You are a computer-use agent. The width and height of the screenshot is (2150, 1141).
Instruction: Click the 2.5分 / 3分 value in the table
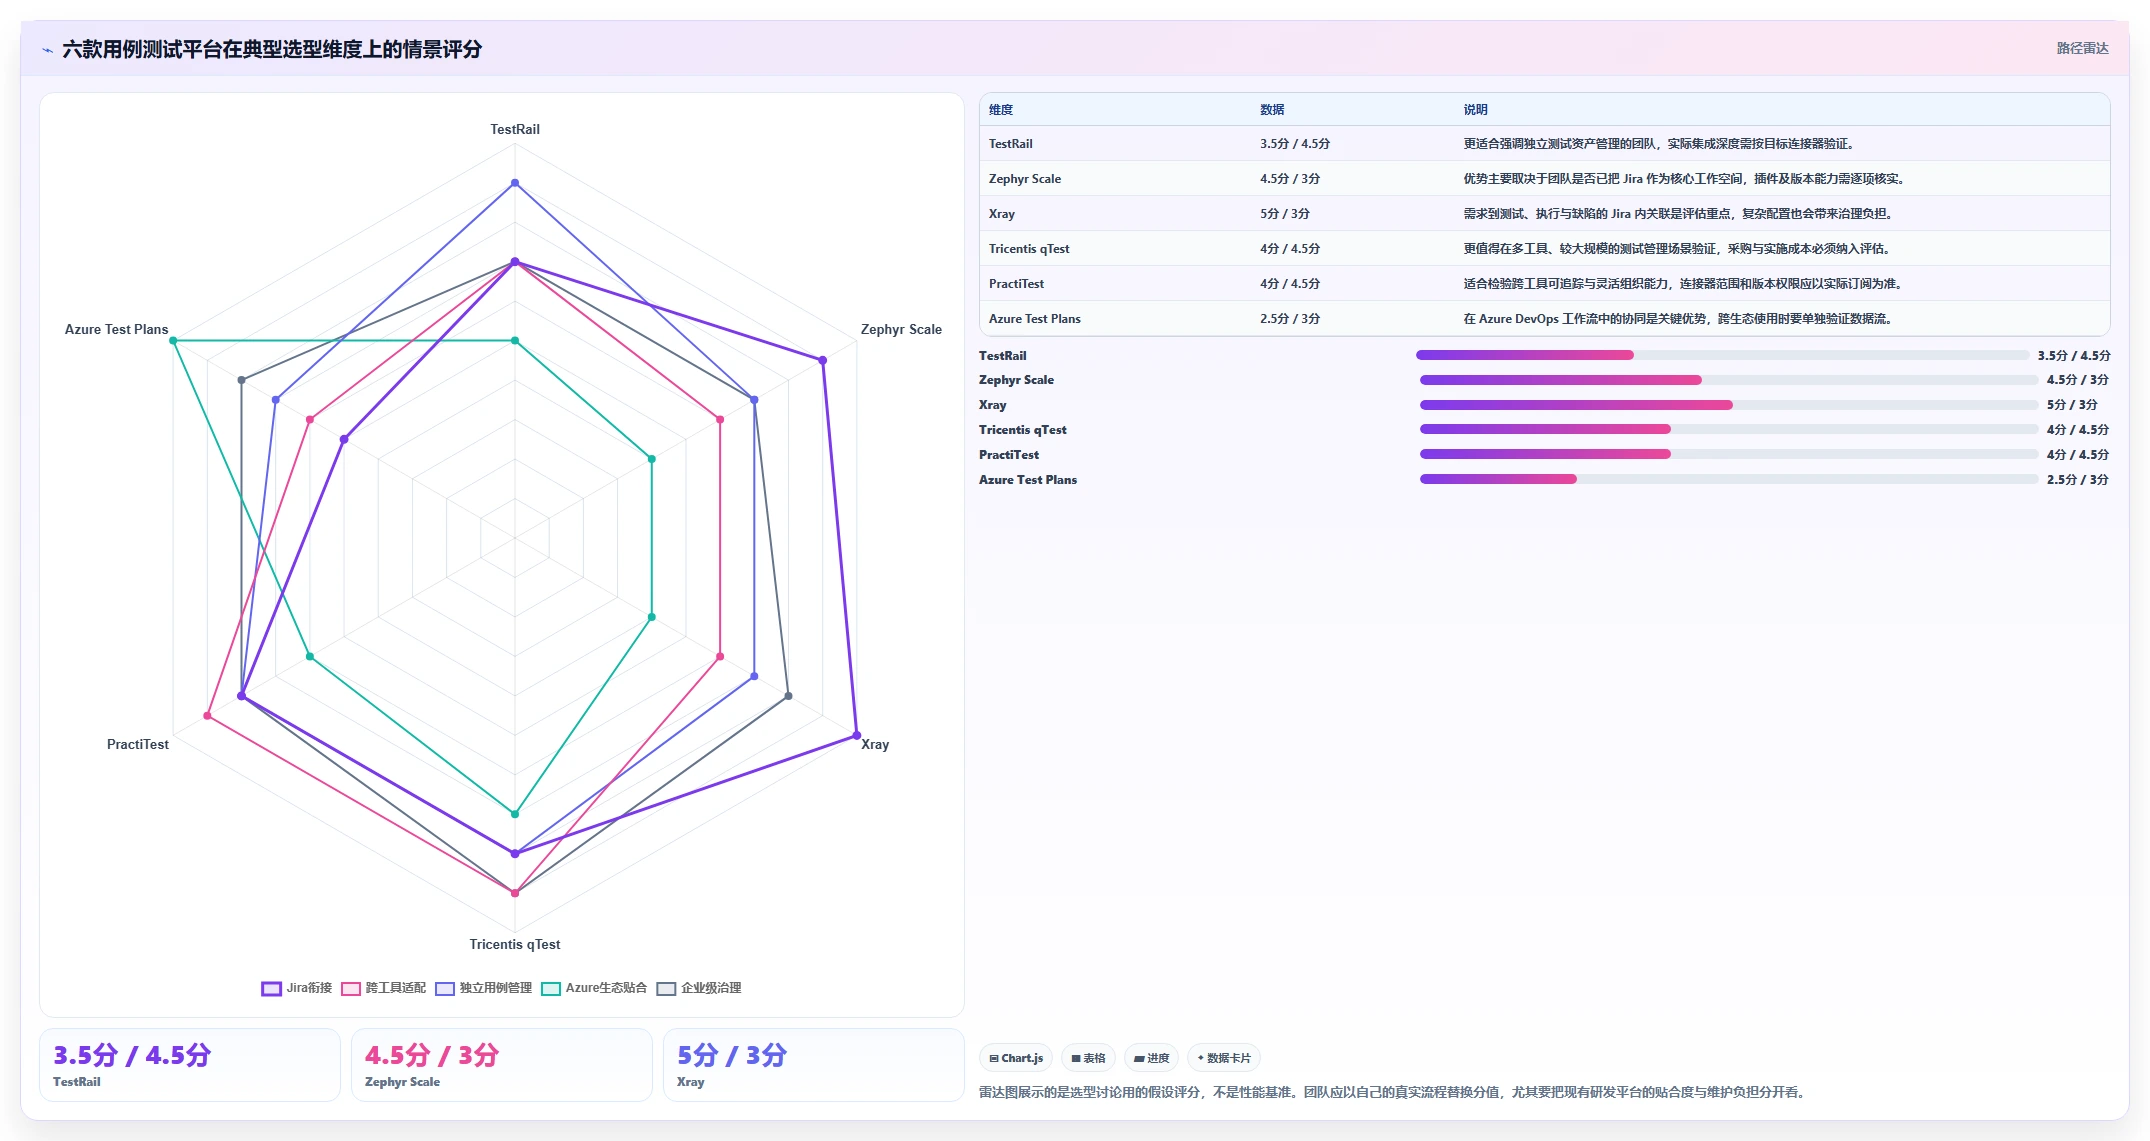[1290, 319]
